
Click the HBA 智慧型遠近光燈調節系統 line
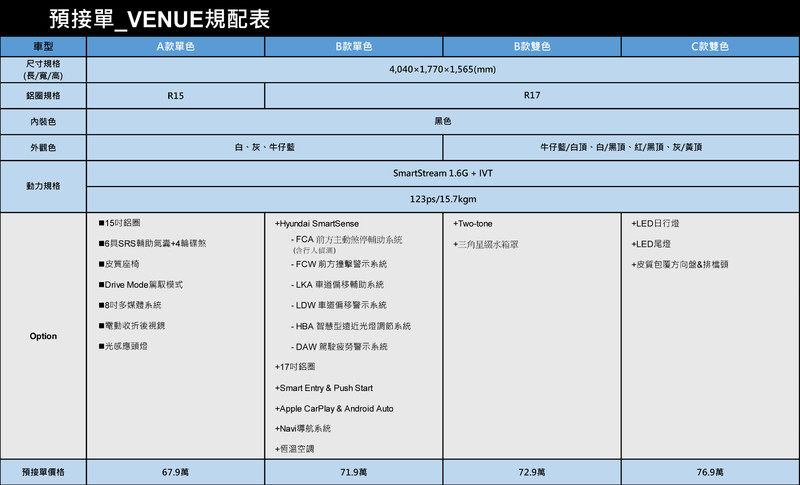pyautogui.click(x=351, y=326)
